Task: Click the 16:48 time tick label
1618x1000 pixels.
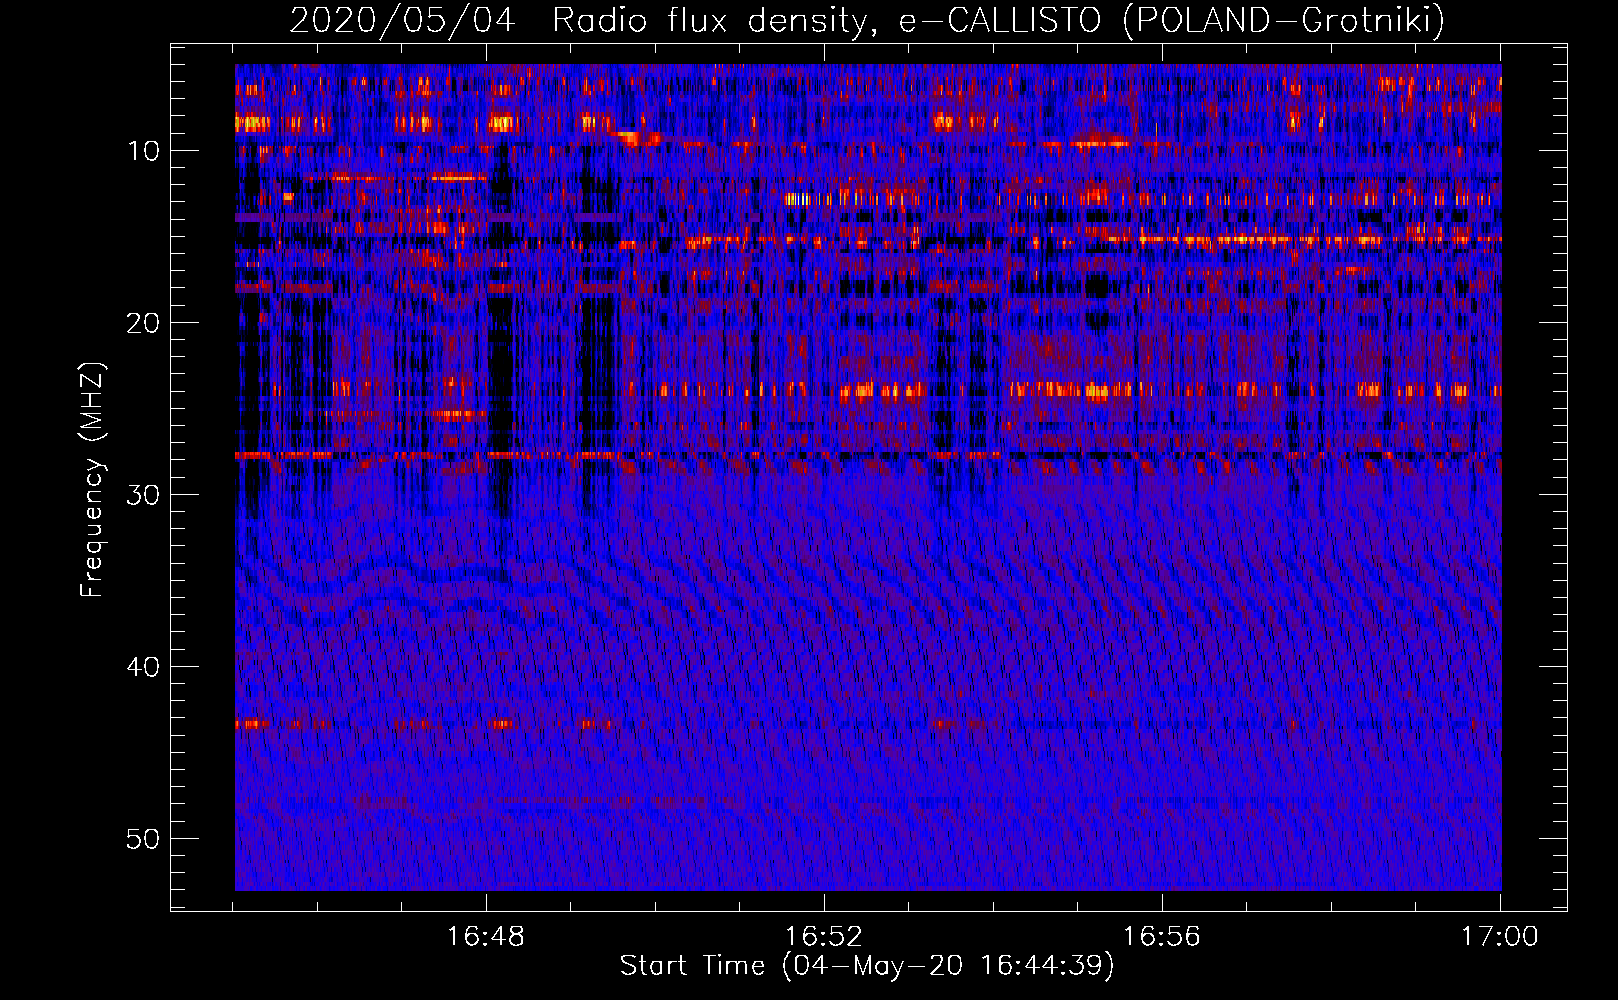Action: (x=486, y=937)
